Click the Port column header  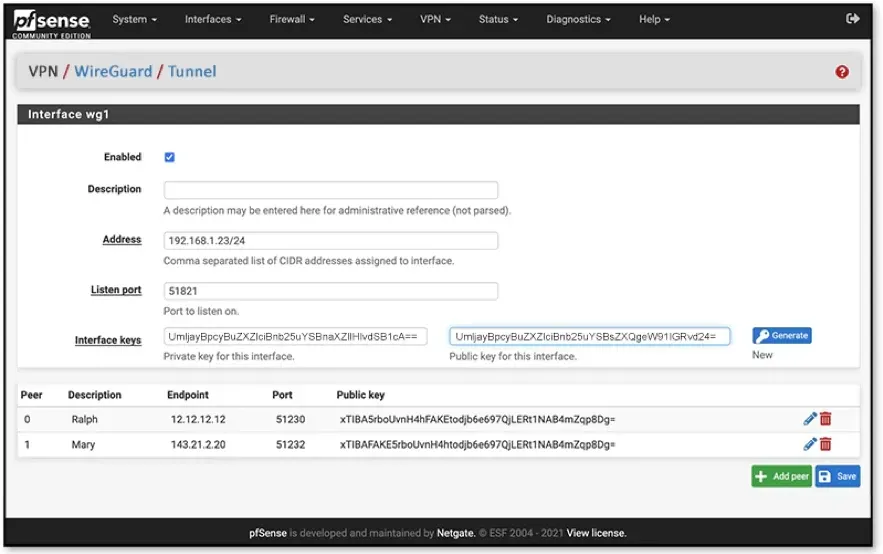282,395
